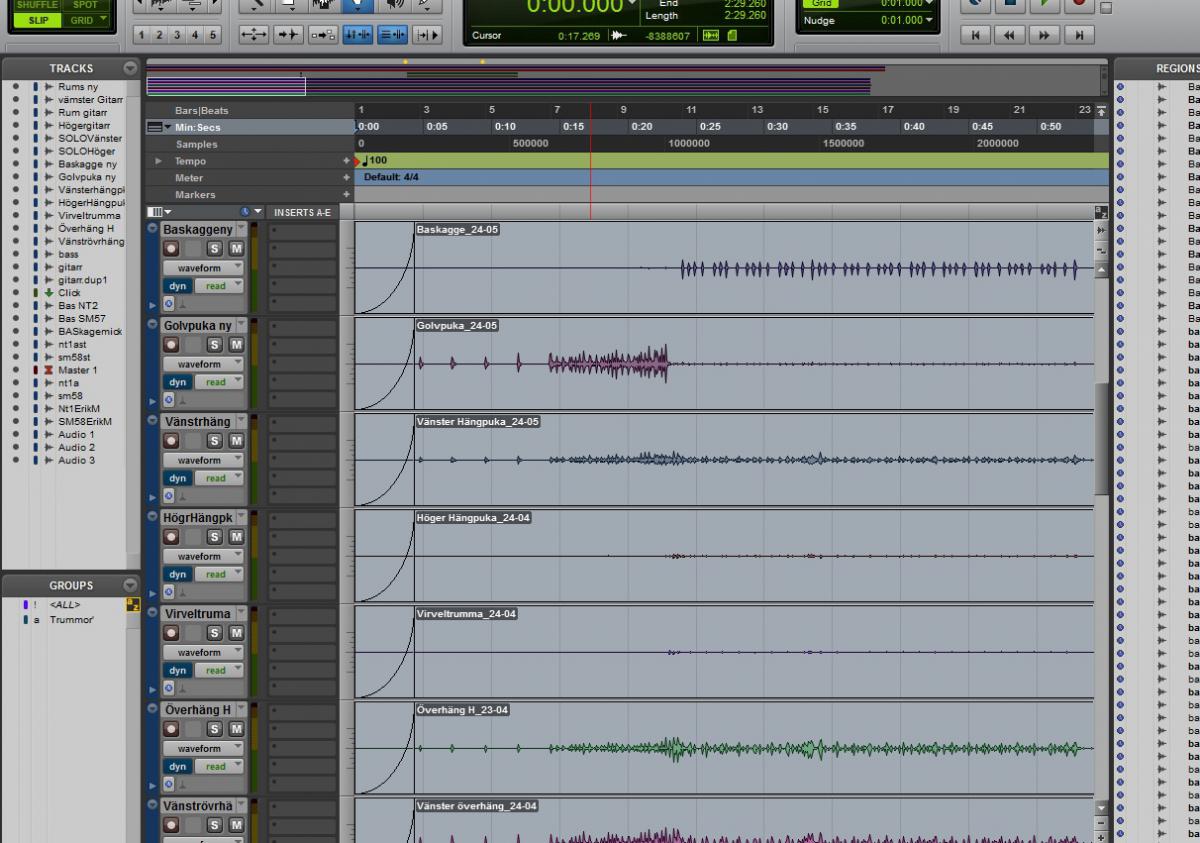Click the add Tempo change plus icon
This screenshot has width=1200, height=843.
[347, 161]
